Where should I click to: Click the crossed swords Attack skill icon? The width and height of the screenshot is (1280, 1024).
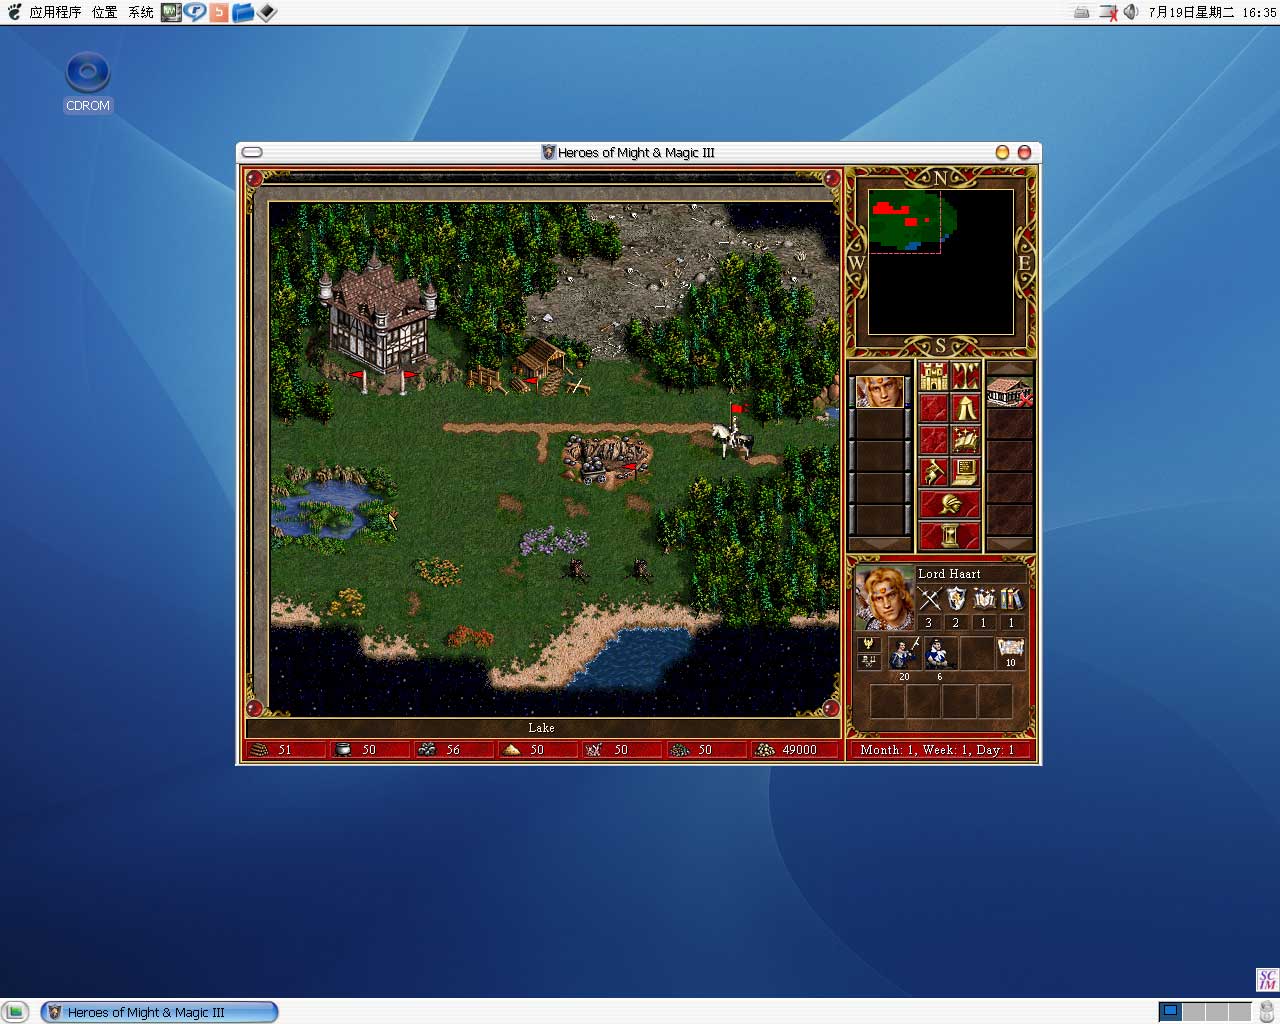(x=930, y=599)
